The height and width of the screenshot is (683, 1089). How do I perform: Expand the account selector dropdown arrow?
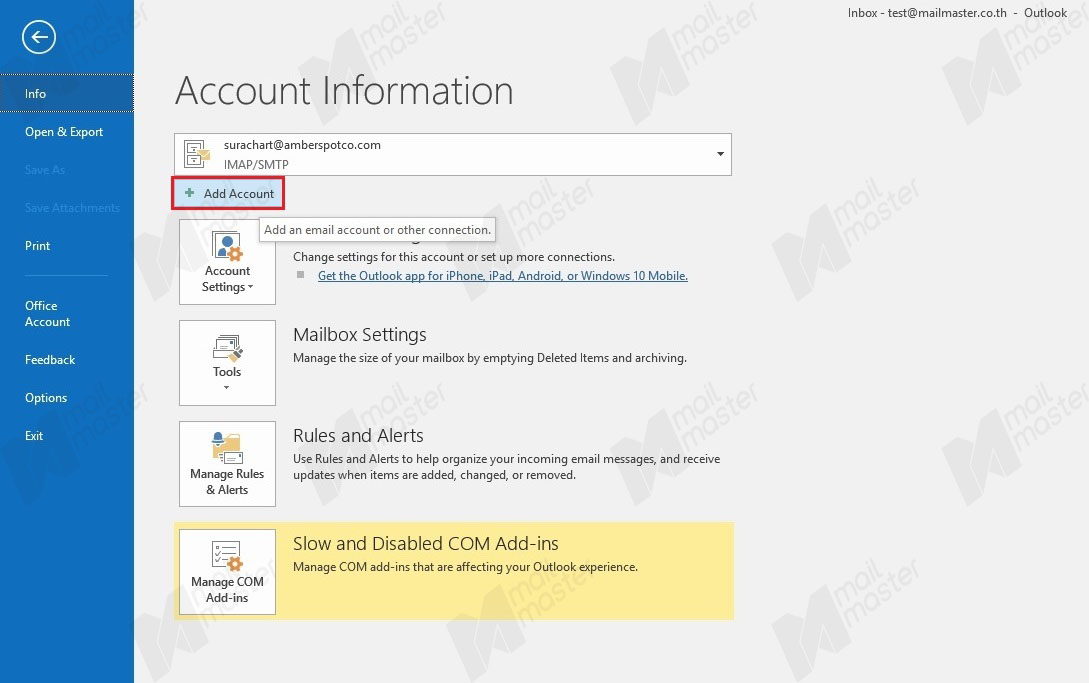click(720, 154)
